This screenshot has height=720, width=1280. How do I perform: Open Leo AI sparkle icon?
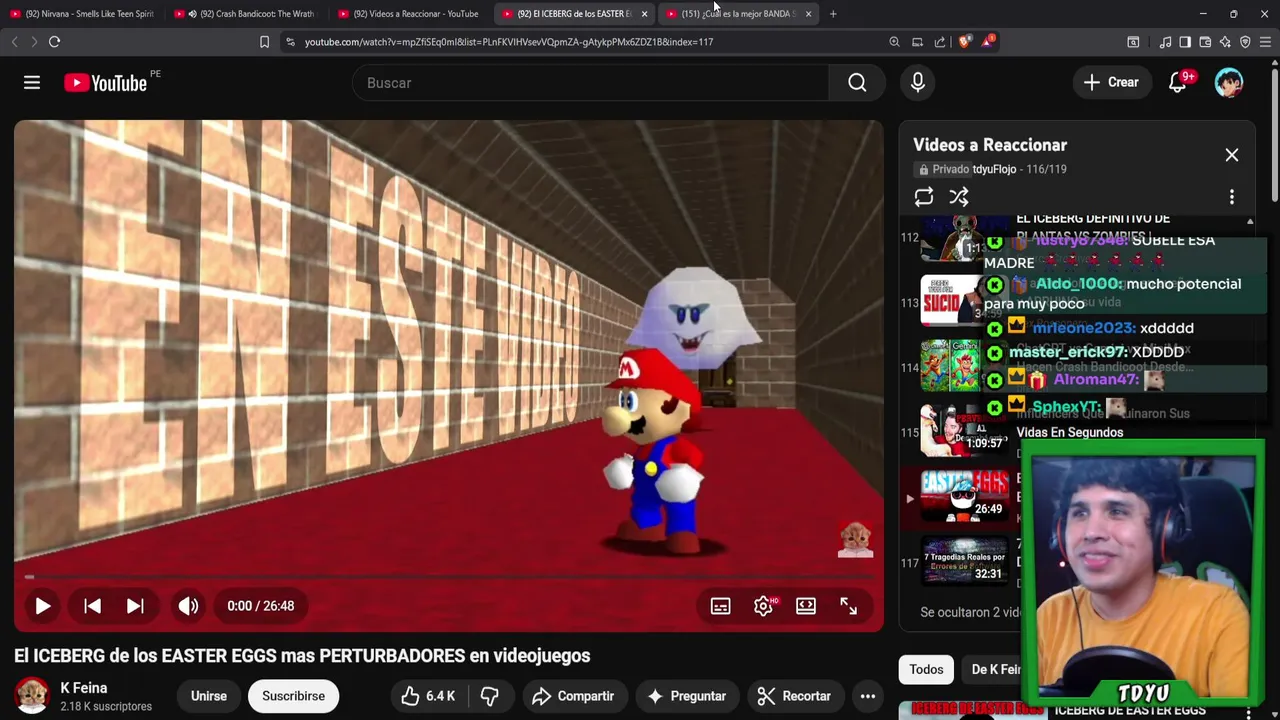click(1225, 42)
